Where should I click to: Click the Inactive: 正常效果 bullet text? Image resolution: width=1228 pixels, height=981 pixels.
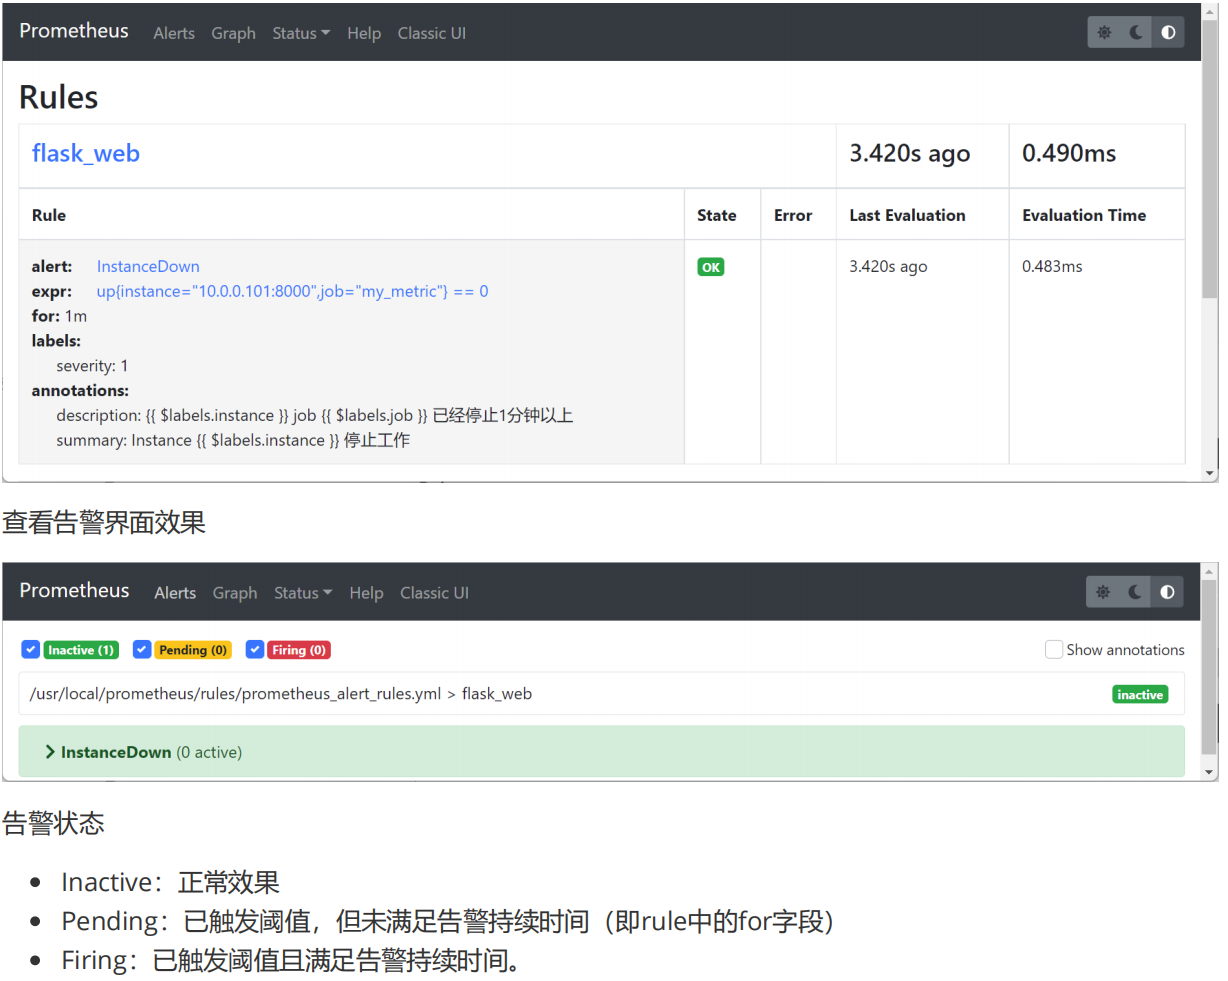point(170,882)
